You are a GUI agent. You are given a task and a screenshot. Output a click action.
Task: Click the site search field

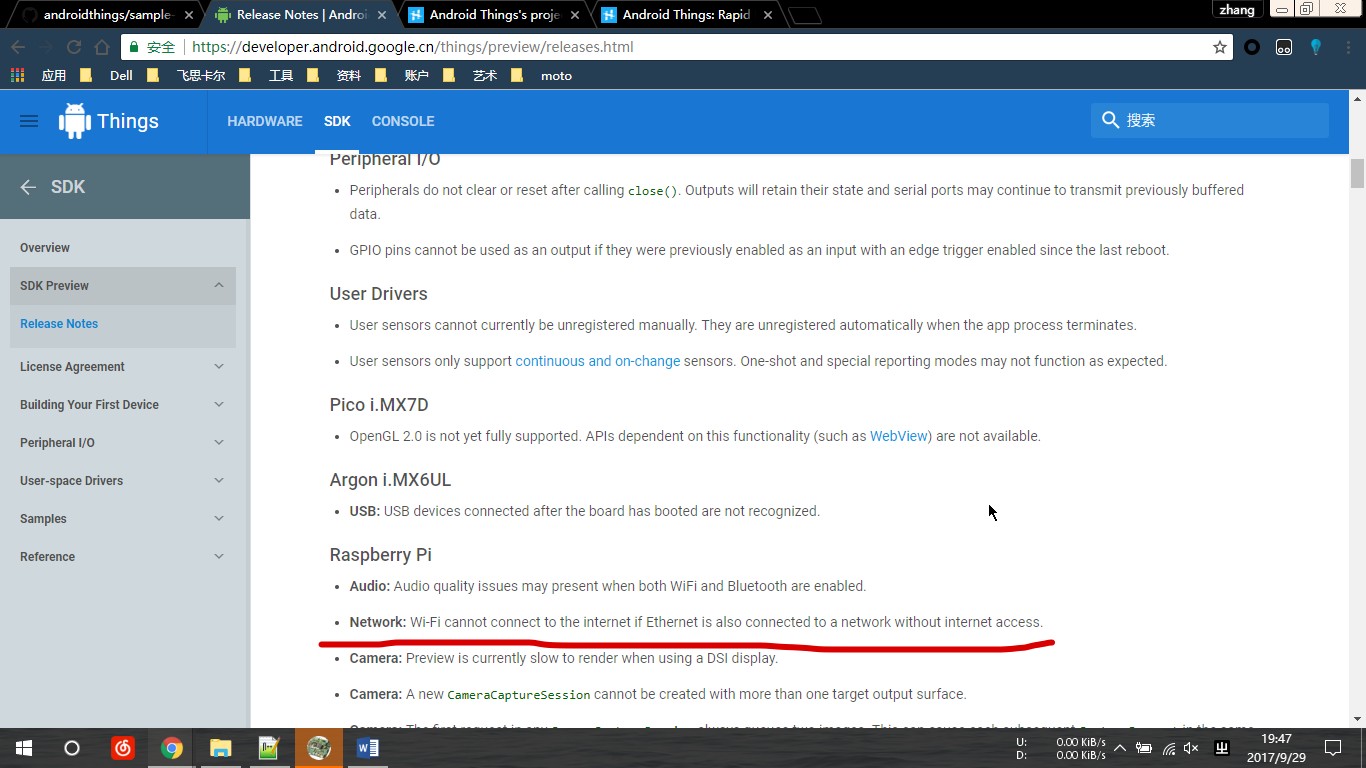click(1220, 120)
